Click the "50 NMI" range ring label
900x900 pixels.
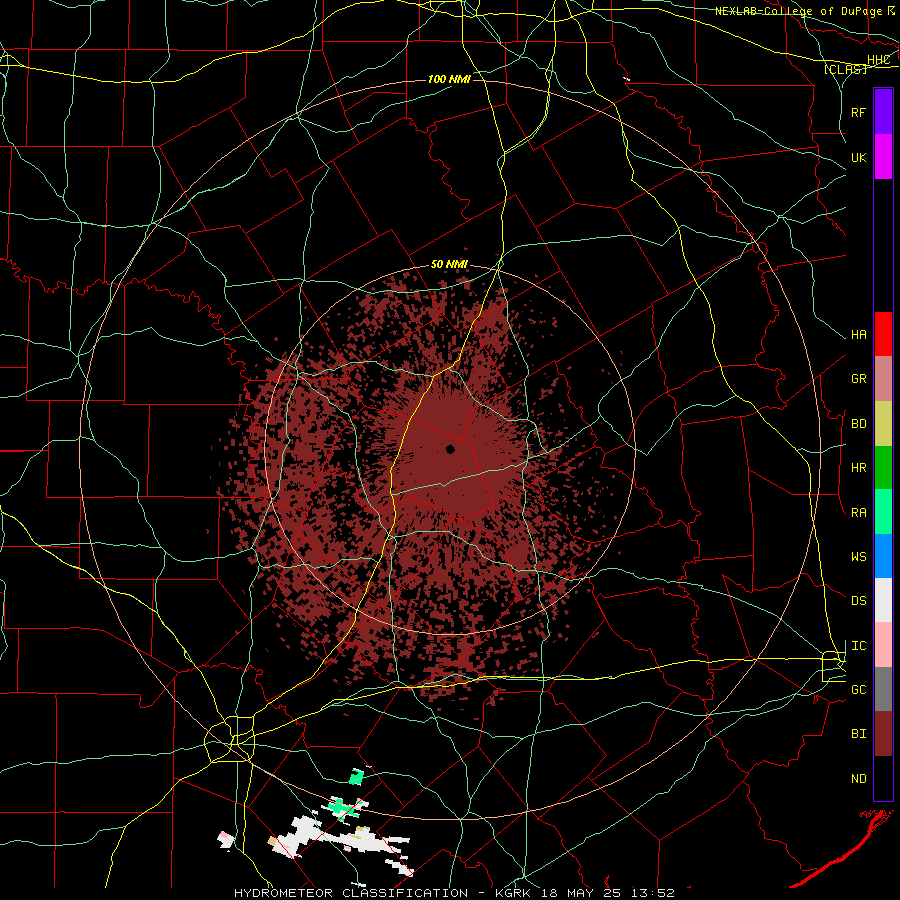[449, 264]
